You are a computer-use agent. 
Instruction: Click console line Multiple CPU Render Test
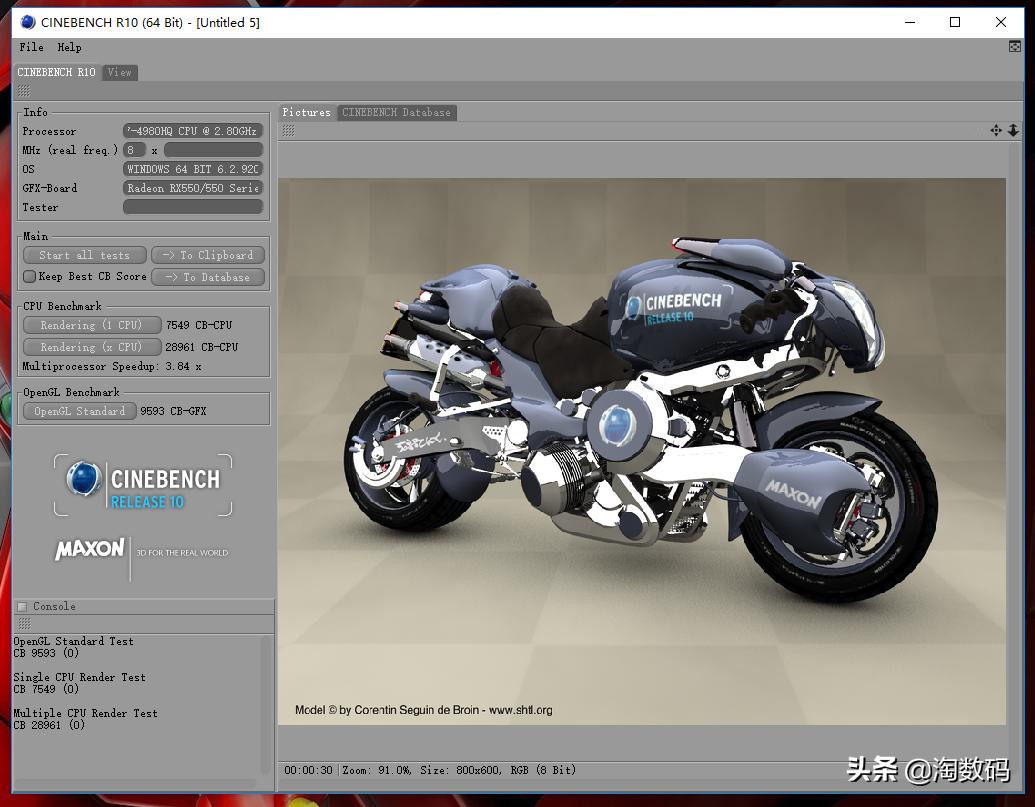[85, 713]
